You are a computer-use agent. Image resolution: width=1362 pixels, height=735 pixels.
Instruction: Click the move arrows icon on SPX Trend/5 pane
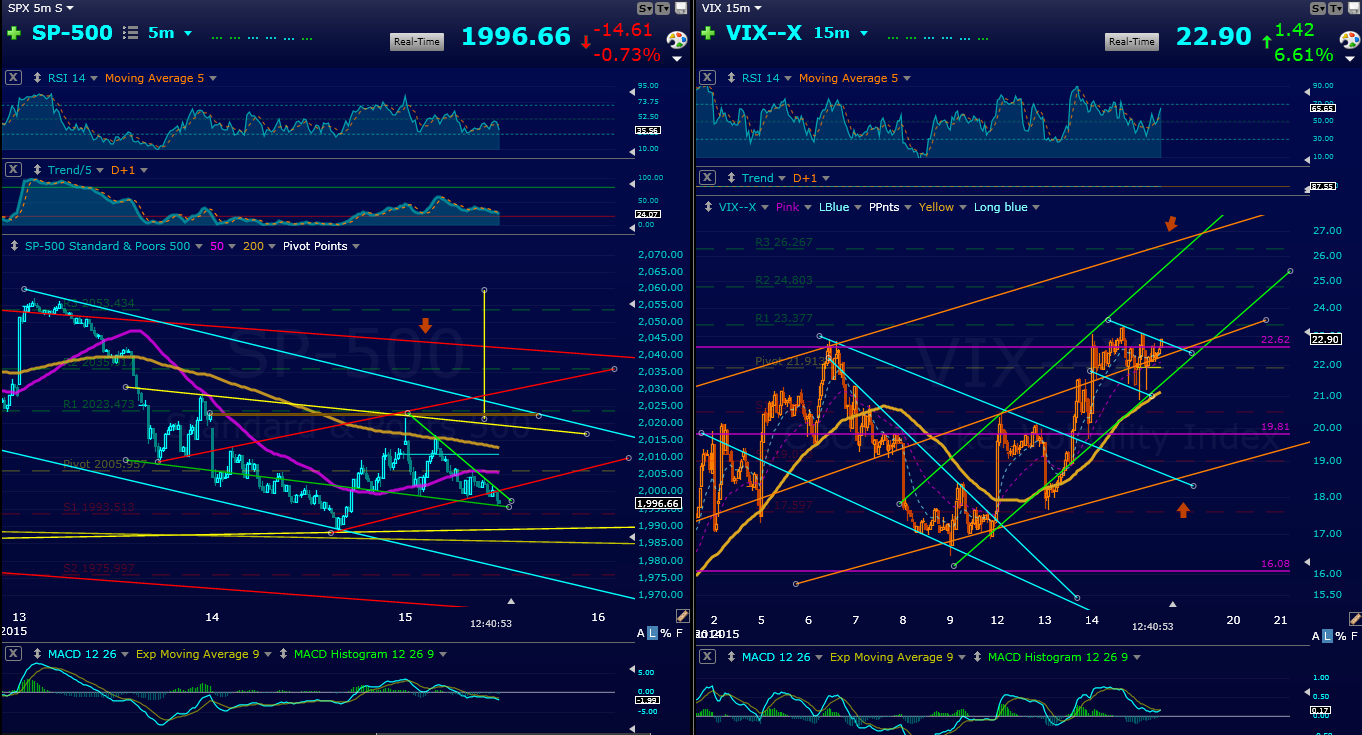[38, 170]
